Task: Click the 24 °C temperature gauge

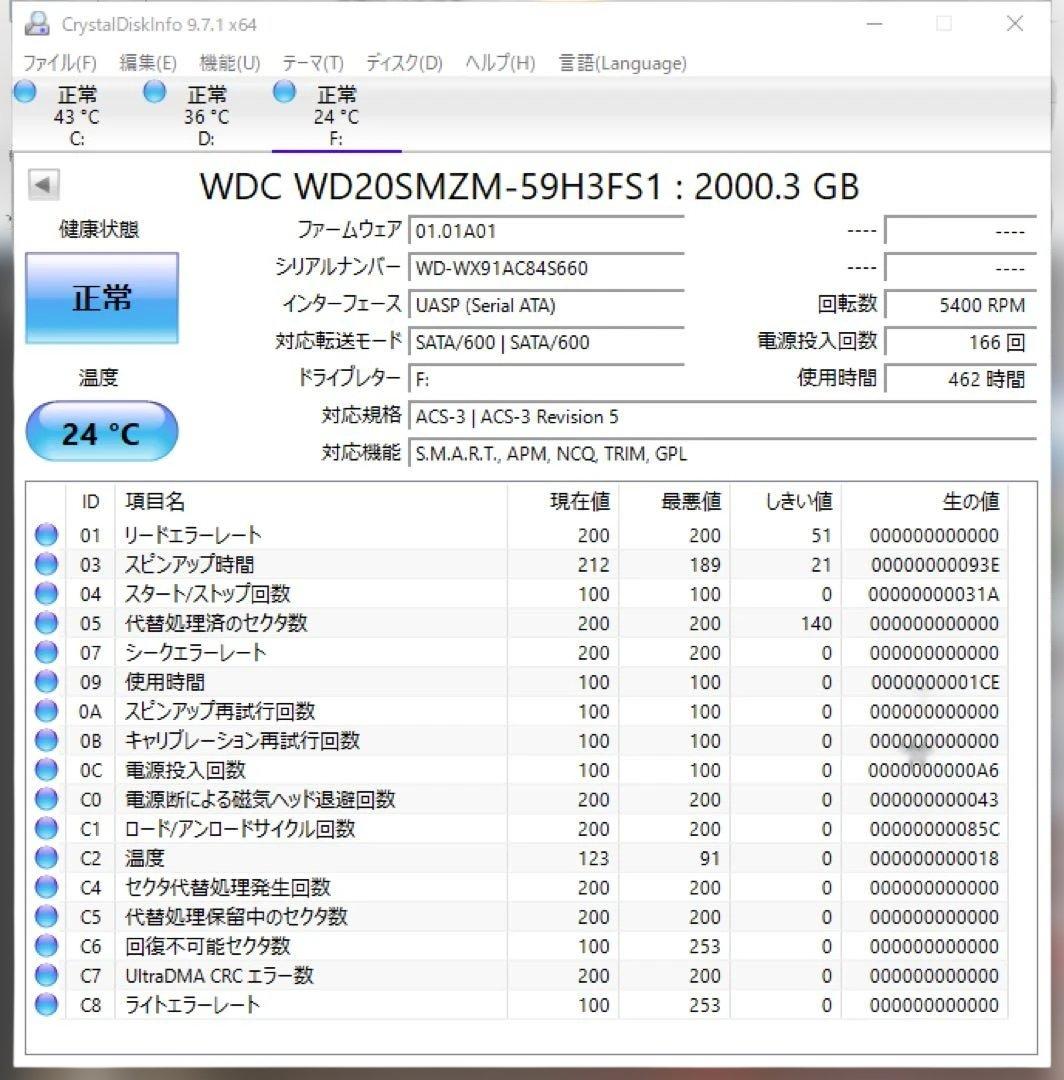Action: [x=101, y=431]
